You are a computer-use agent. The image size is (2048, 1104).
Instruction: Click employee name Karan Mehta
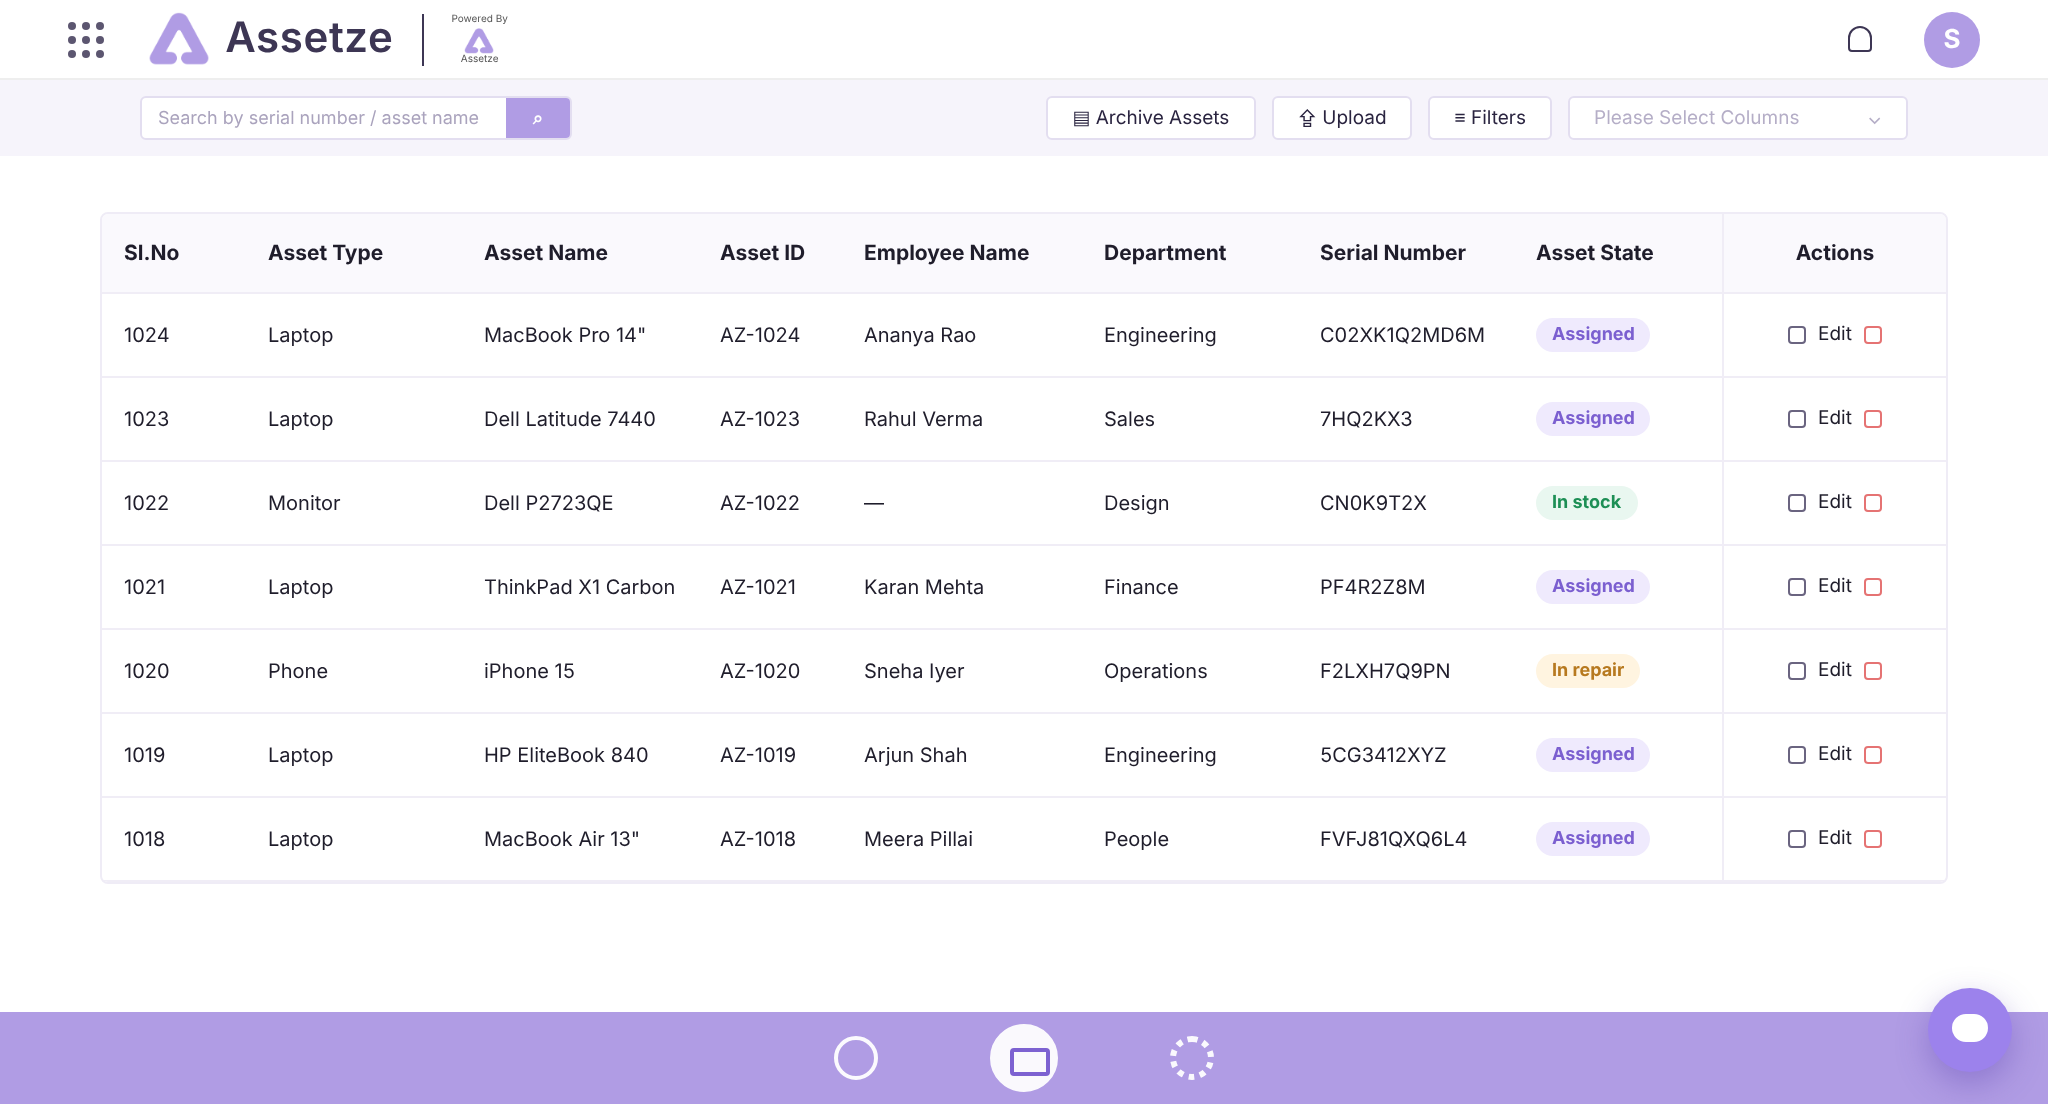pyautogui.click(x=924, y=587)
